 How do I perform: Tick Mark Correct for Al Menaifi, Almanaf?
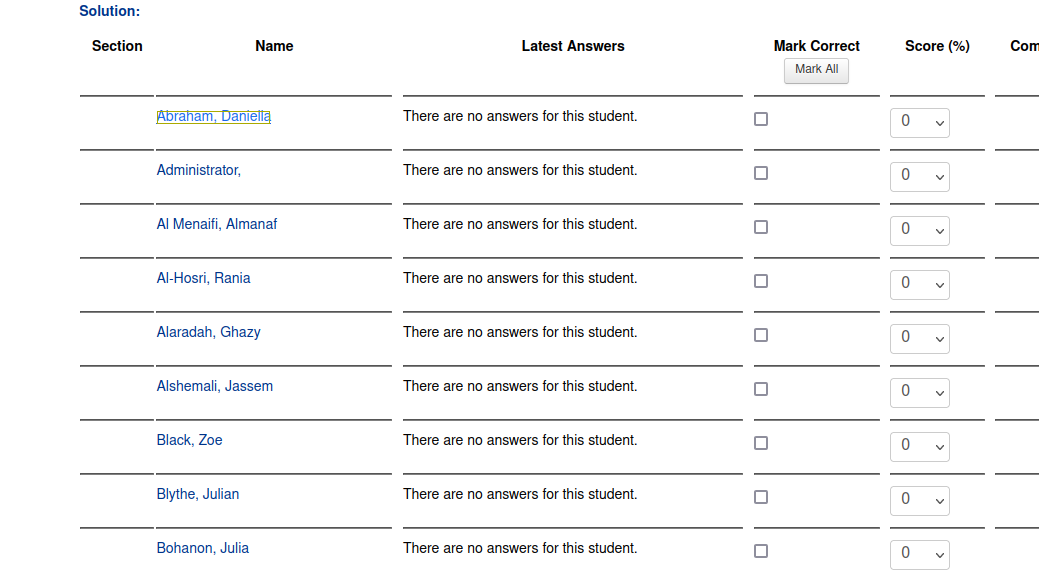pyautogui.click(x=761, y=227)
